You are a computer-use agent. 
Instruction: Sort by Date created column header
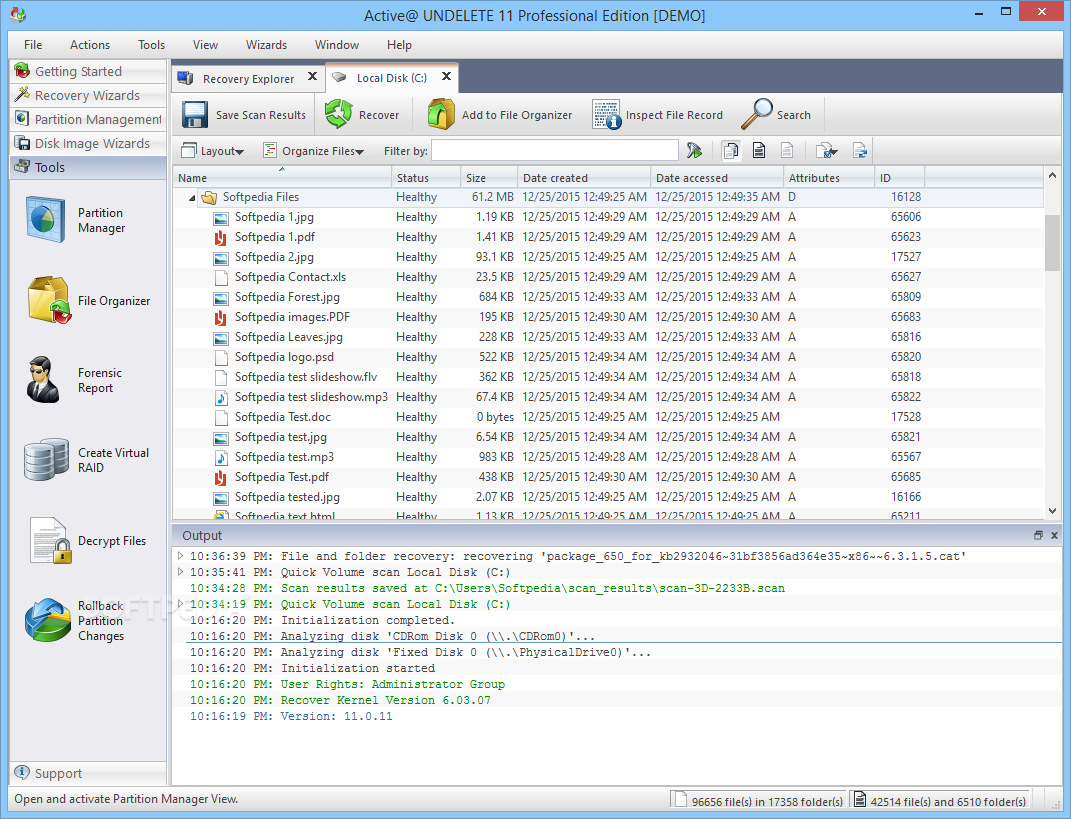[x=584, y=178]
